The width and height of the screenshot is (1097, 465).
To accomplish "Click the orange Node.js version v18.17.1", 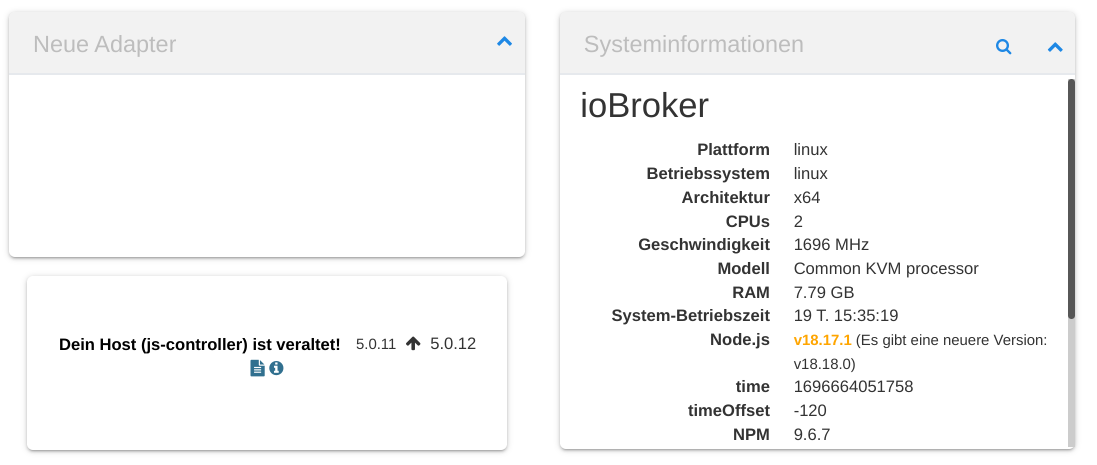I will pyautogui.click(x=822, y=340).
